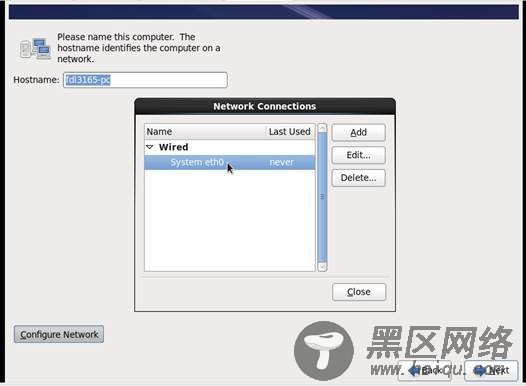Focus the Hostname text field
The height and width of the screenshot is (386, 526).
click(x=145, y=80)
